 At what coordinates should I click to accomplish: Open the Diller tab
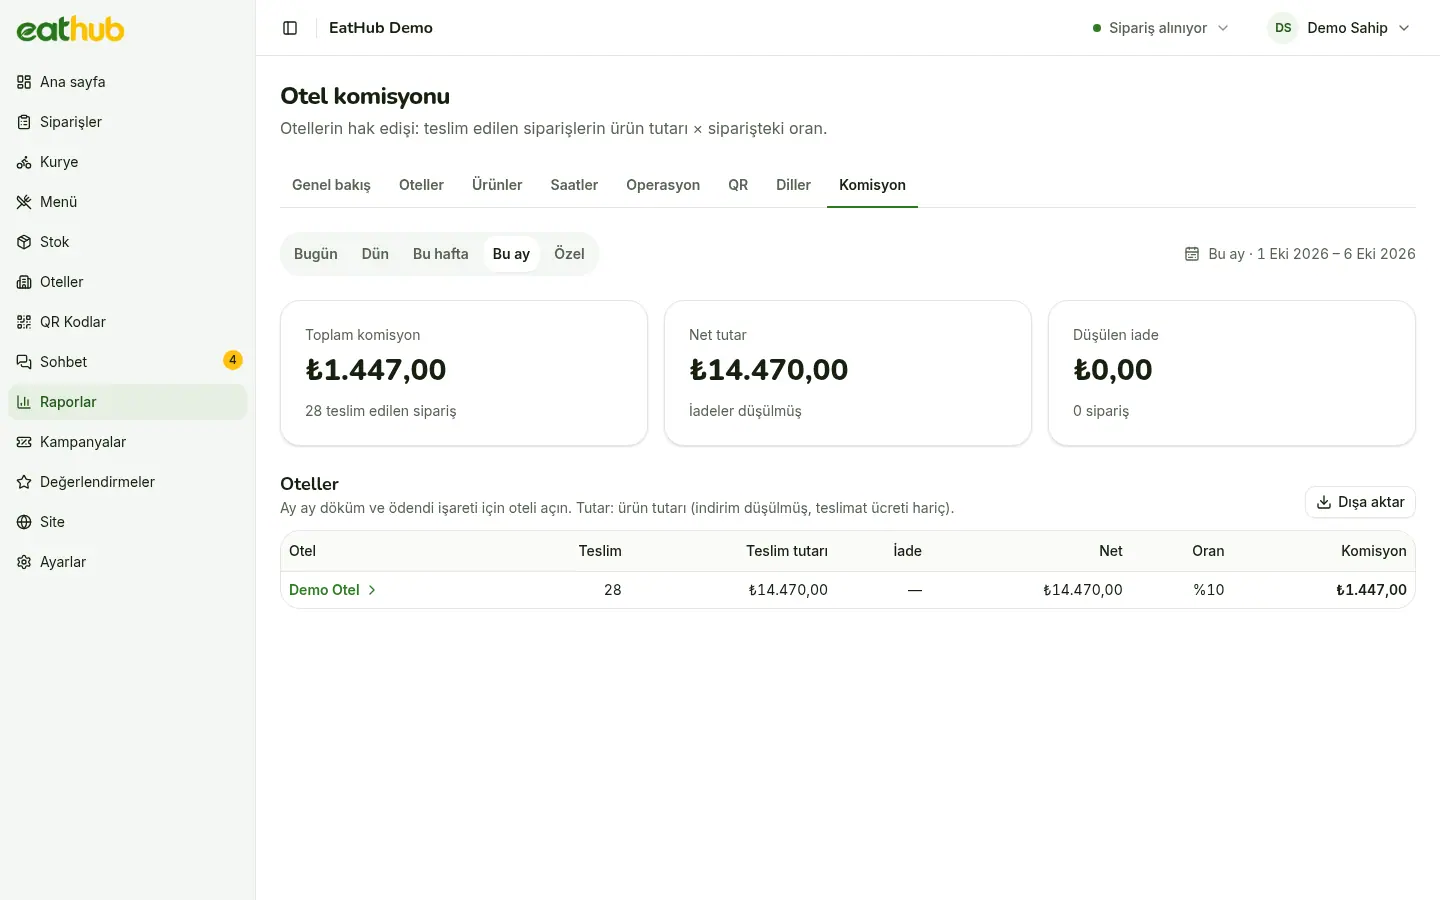point(793,185)
